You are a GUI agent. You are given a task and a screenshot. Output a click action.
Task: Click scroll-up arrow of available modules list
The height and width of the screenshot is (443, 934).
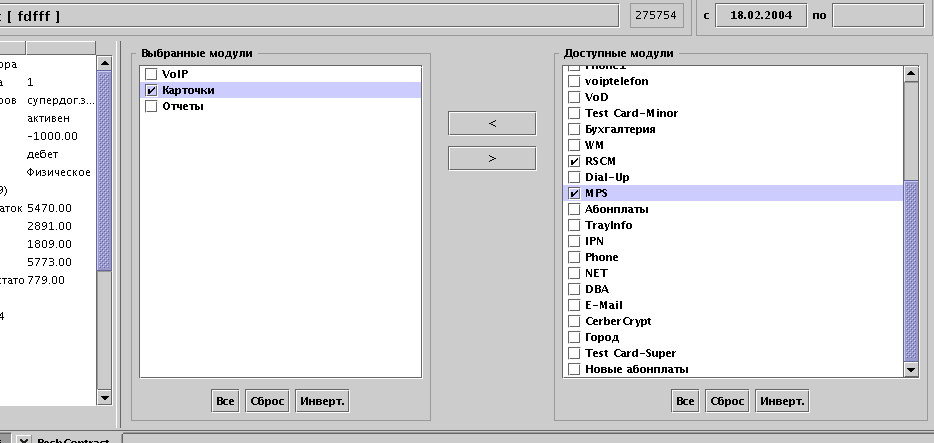pyautogui.click(x=910, y=73)
